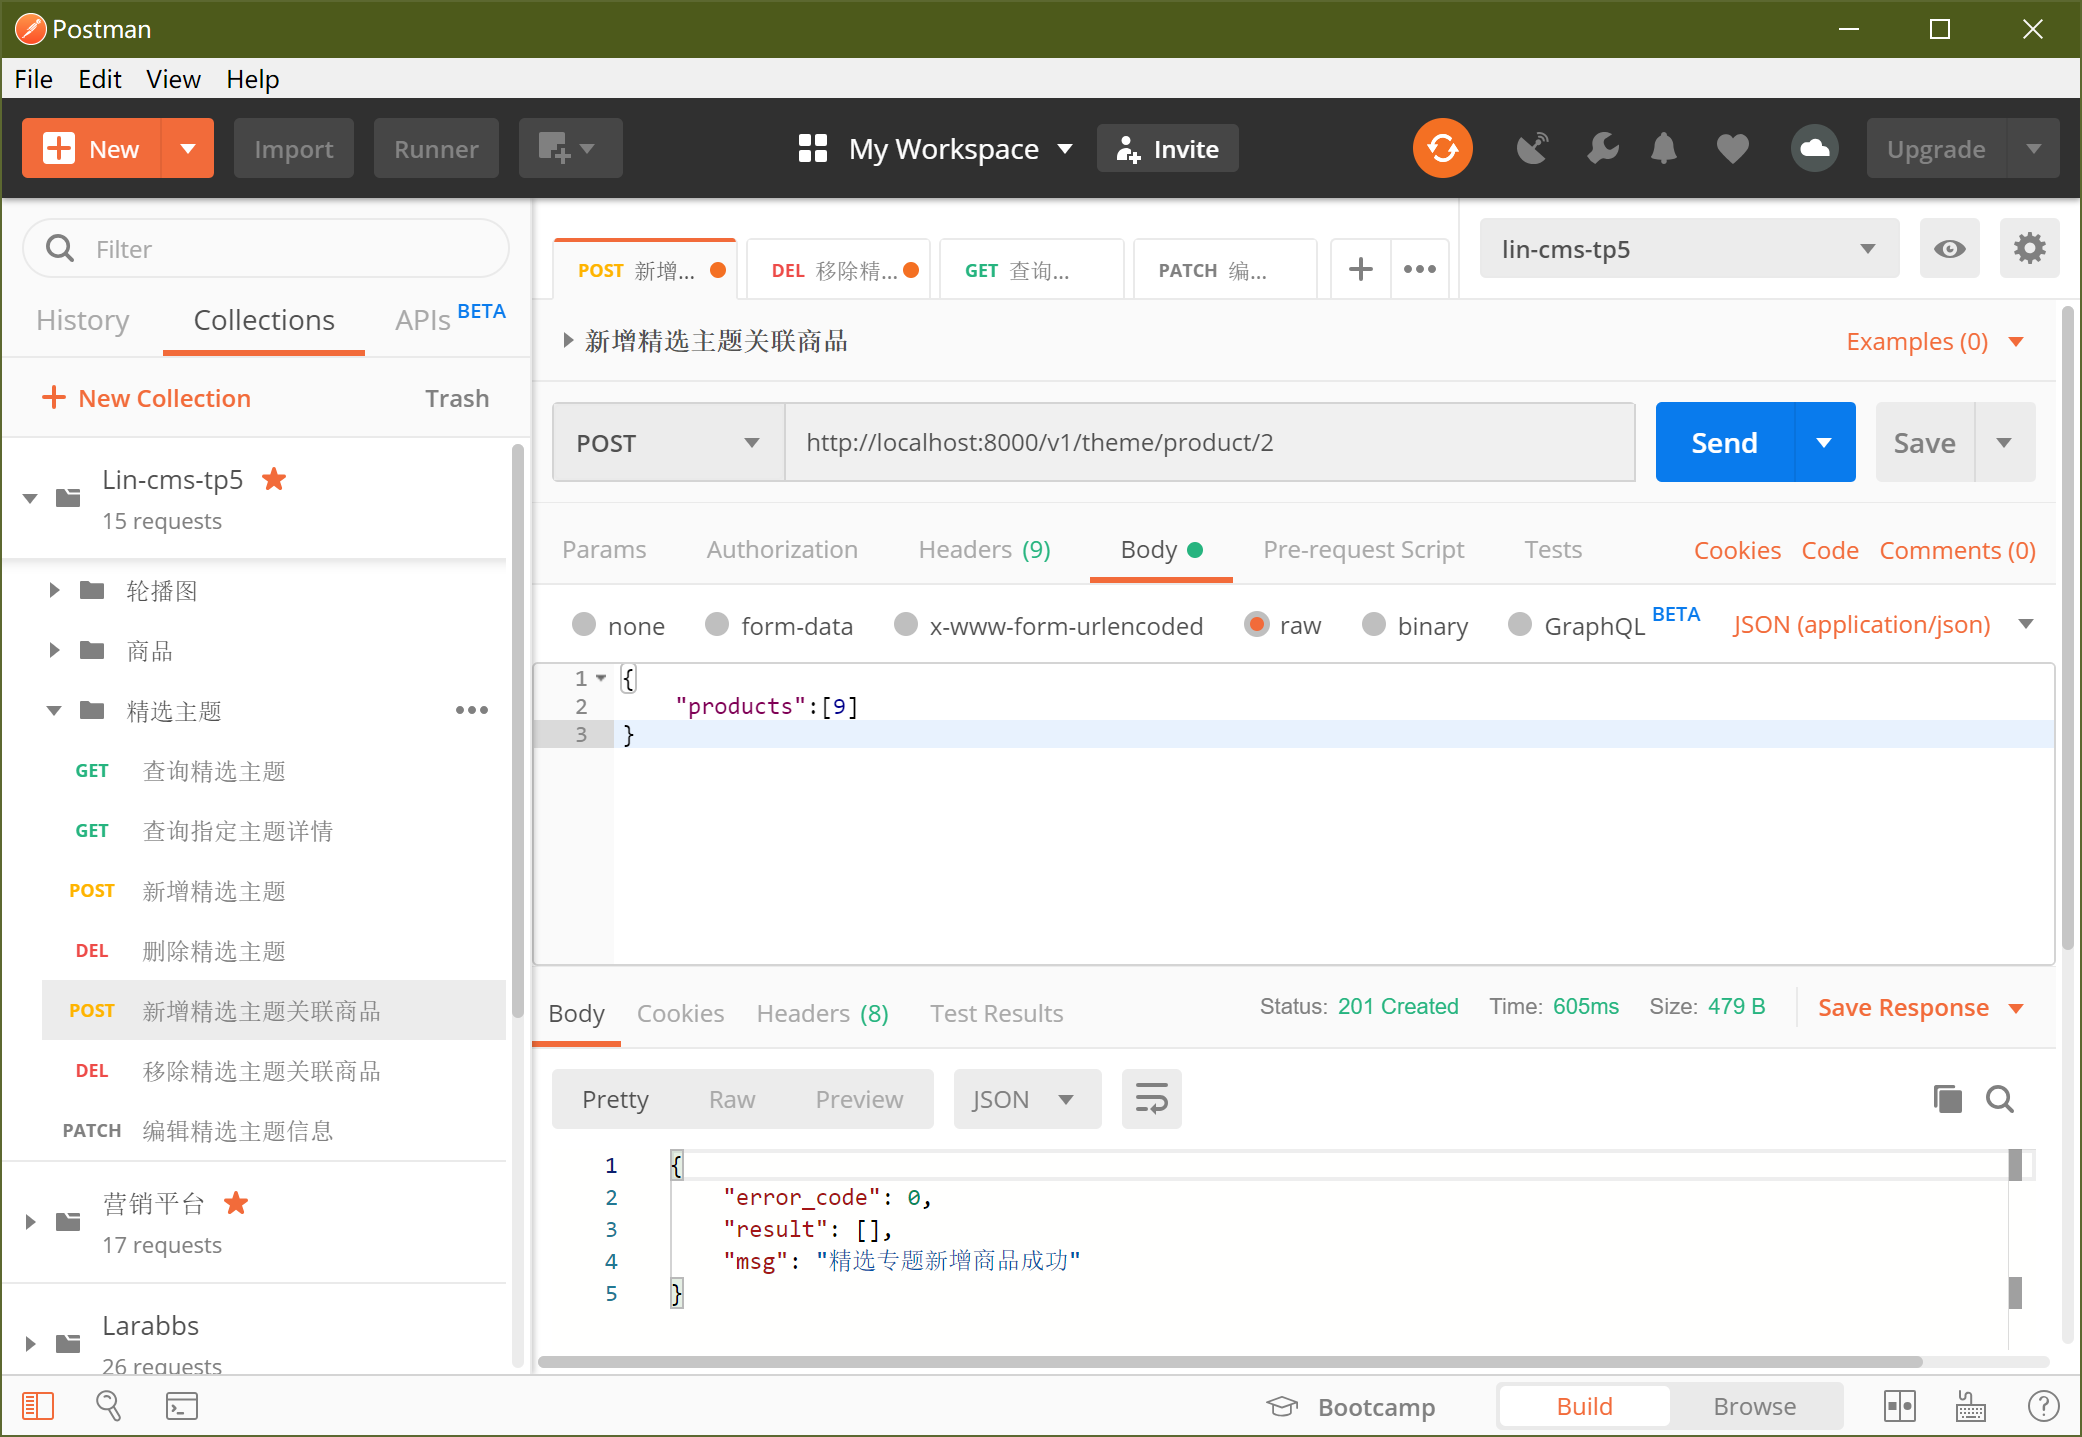Screen dimensions: 2082x1437
Task: Open more actions for 精选主题 folder
Action: pos(471,711)
